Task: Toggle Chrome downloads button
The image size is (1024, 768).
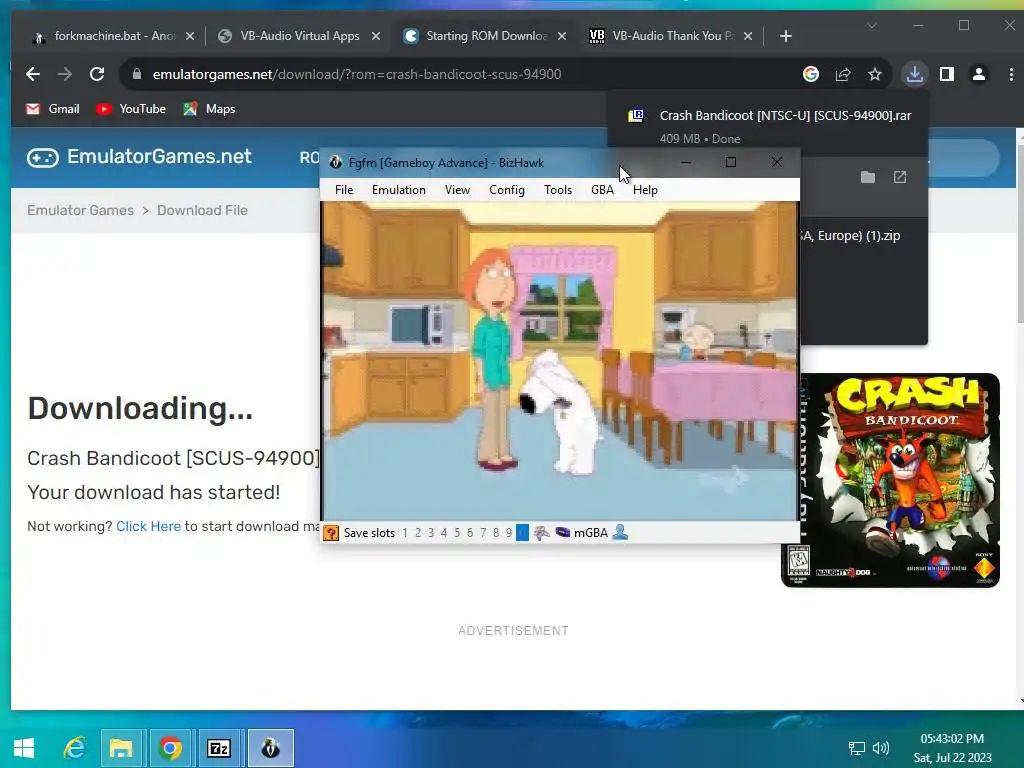Action: (x=915, y=74)
